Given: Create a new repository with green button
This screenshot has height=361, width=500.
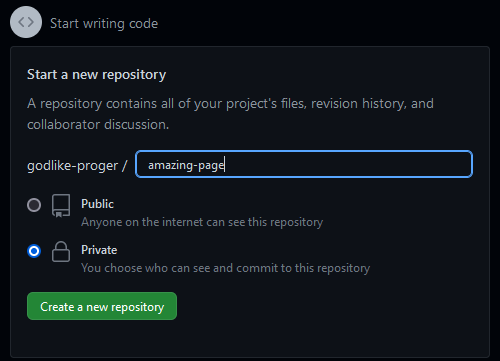Looking at the screenshot, I should pyautogui.click(x=102, y=306).
